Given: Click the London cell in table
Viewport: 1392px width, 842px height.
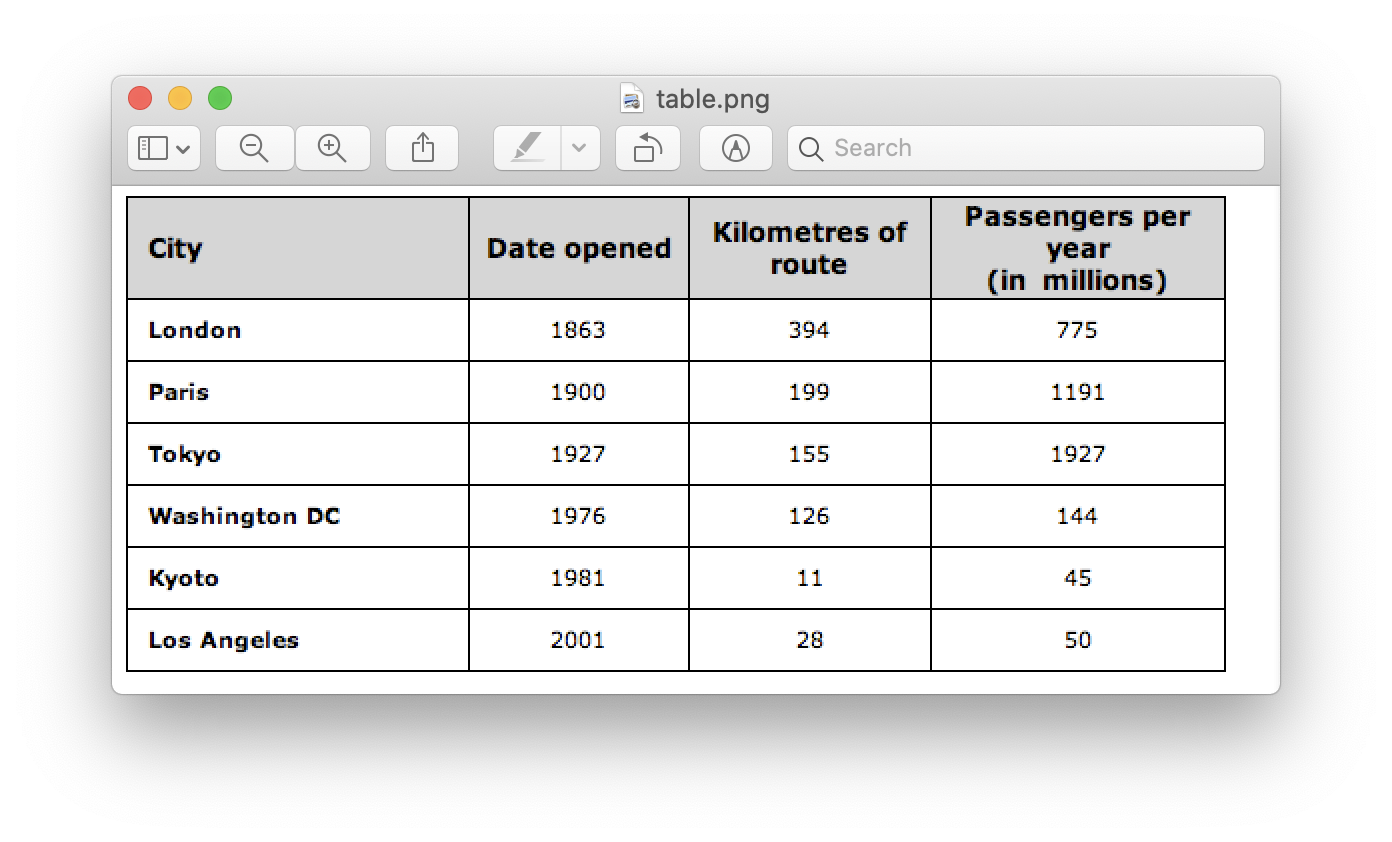Looking at the screenshot, I should pos(195,330).
